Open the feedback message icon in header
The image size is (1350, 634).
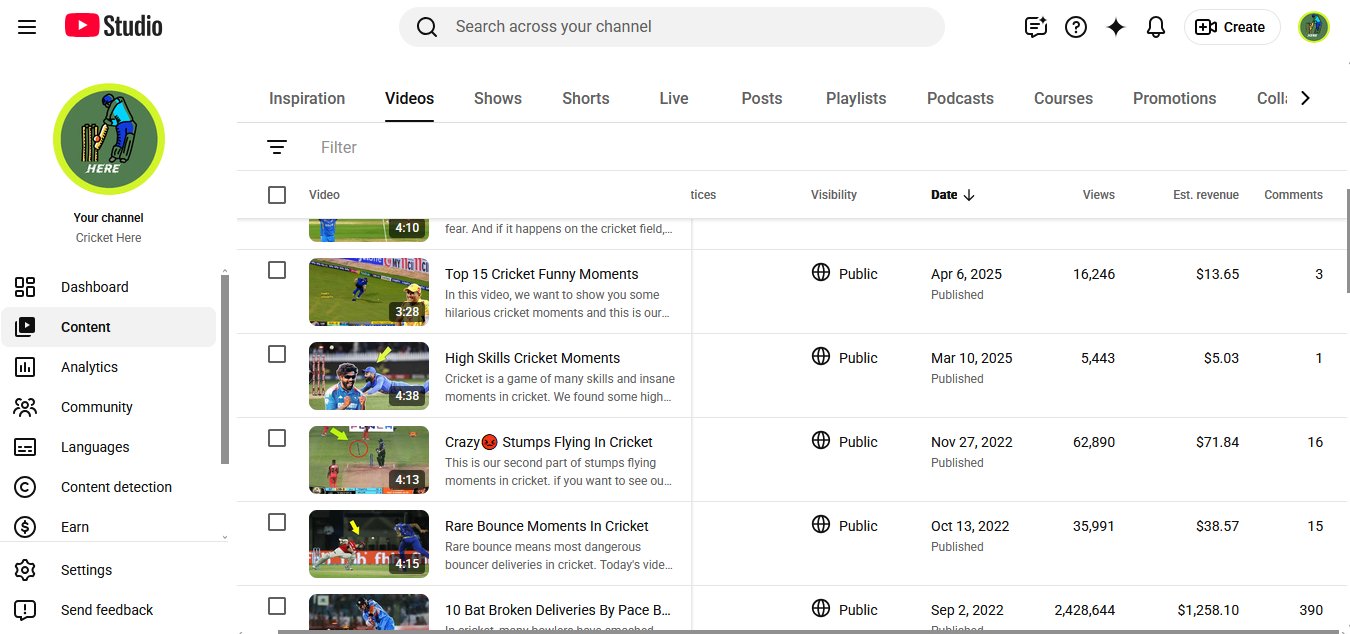tap(1036, 27)
